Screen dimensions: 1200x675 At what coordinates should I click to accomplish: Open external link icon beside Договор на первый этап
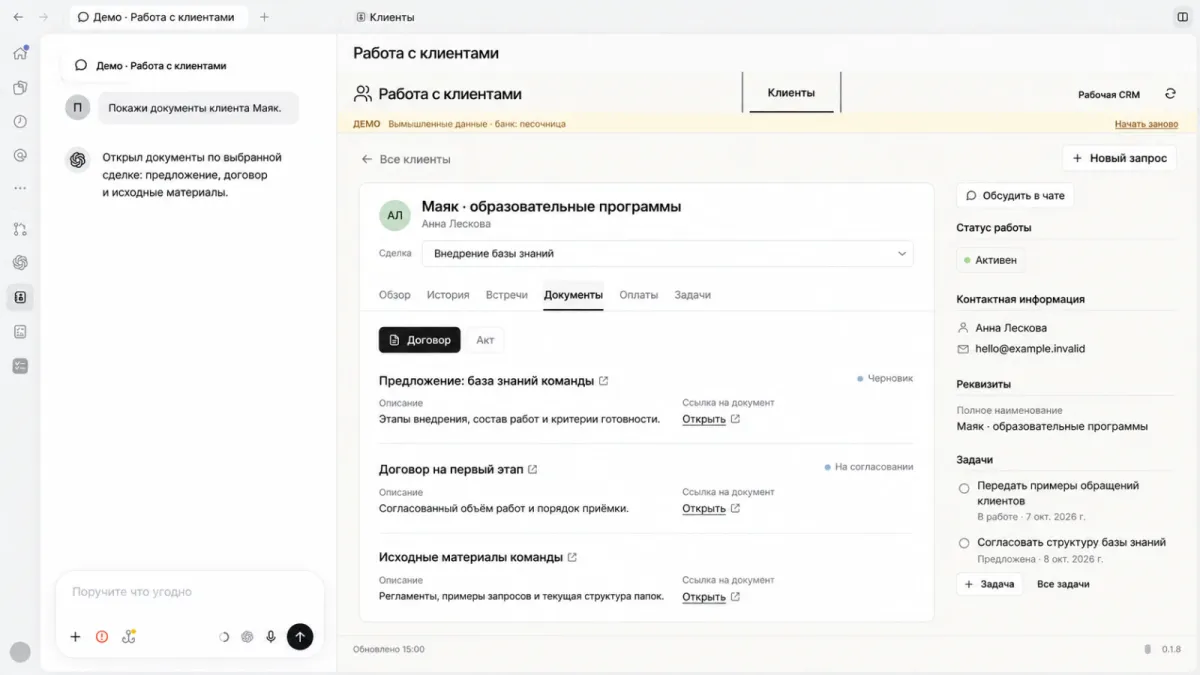point(532,469)
